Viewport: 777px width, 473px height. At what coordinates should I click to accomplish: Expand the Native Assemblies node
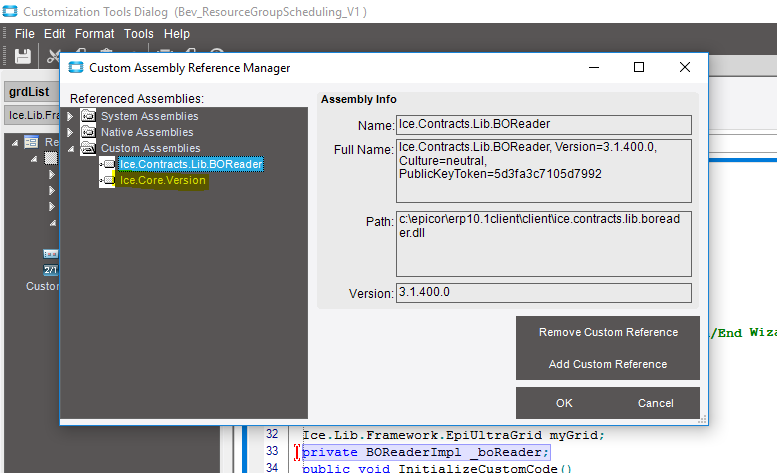70,132
